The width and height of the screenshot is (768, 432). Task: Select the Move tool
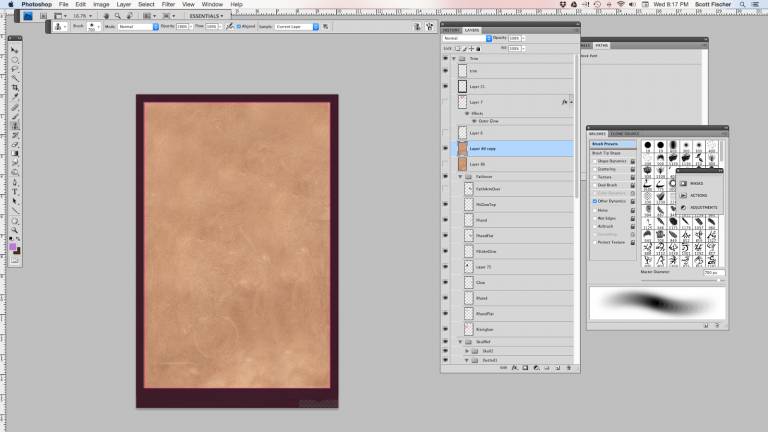click(x=15, y=50)
